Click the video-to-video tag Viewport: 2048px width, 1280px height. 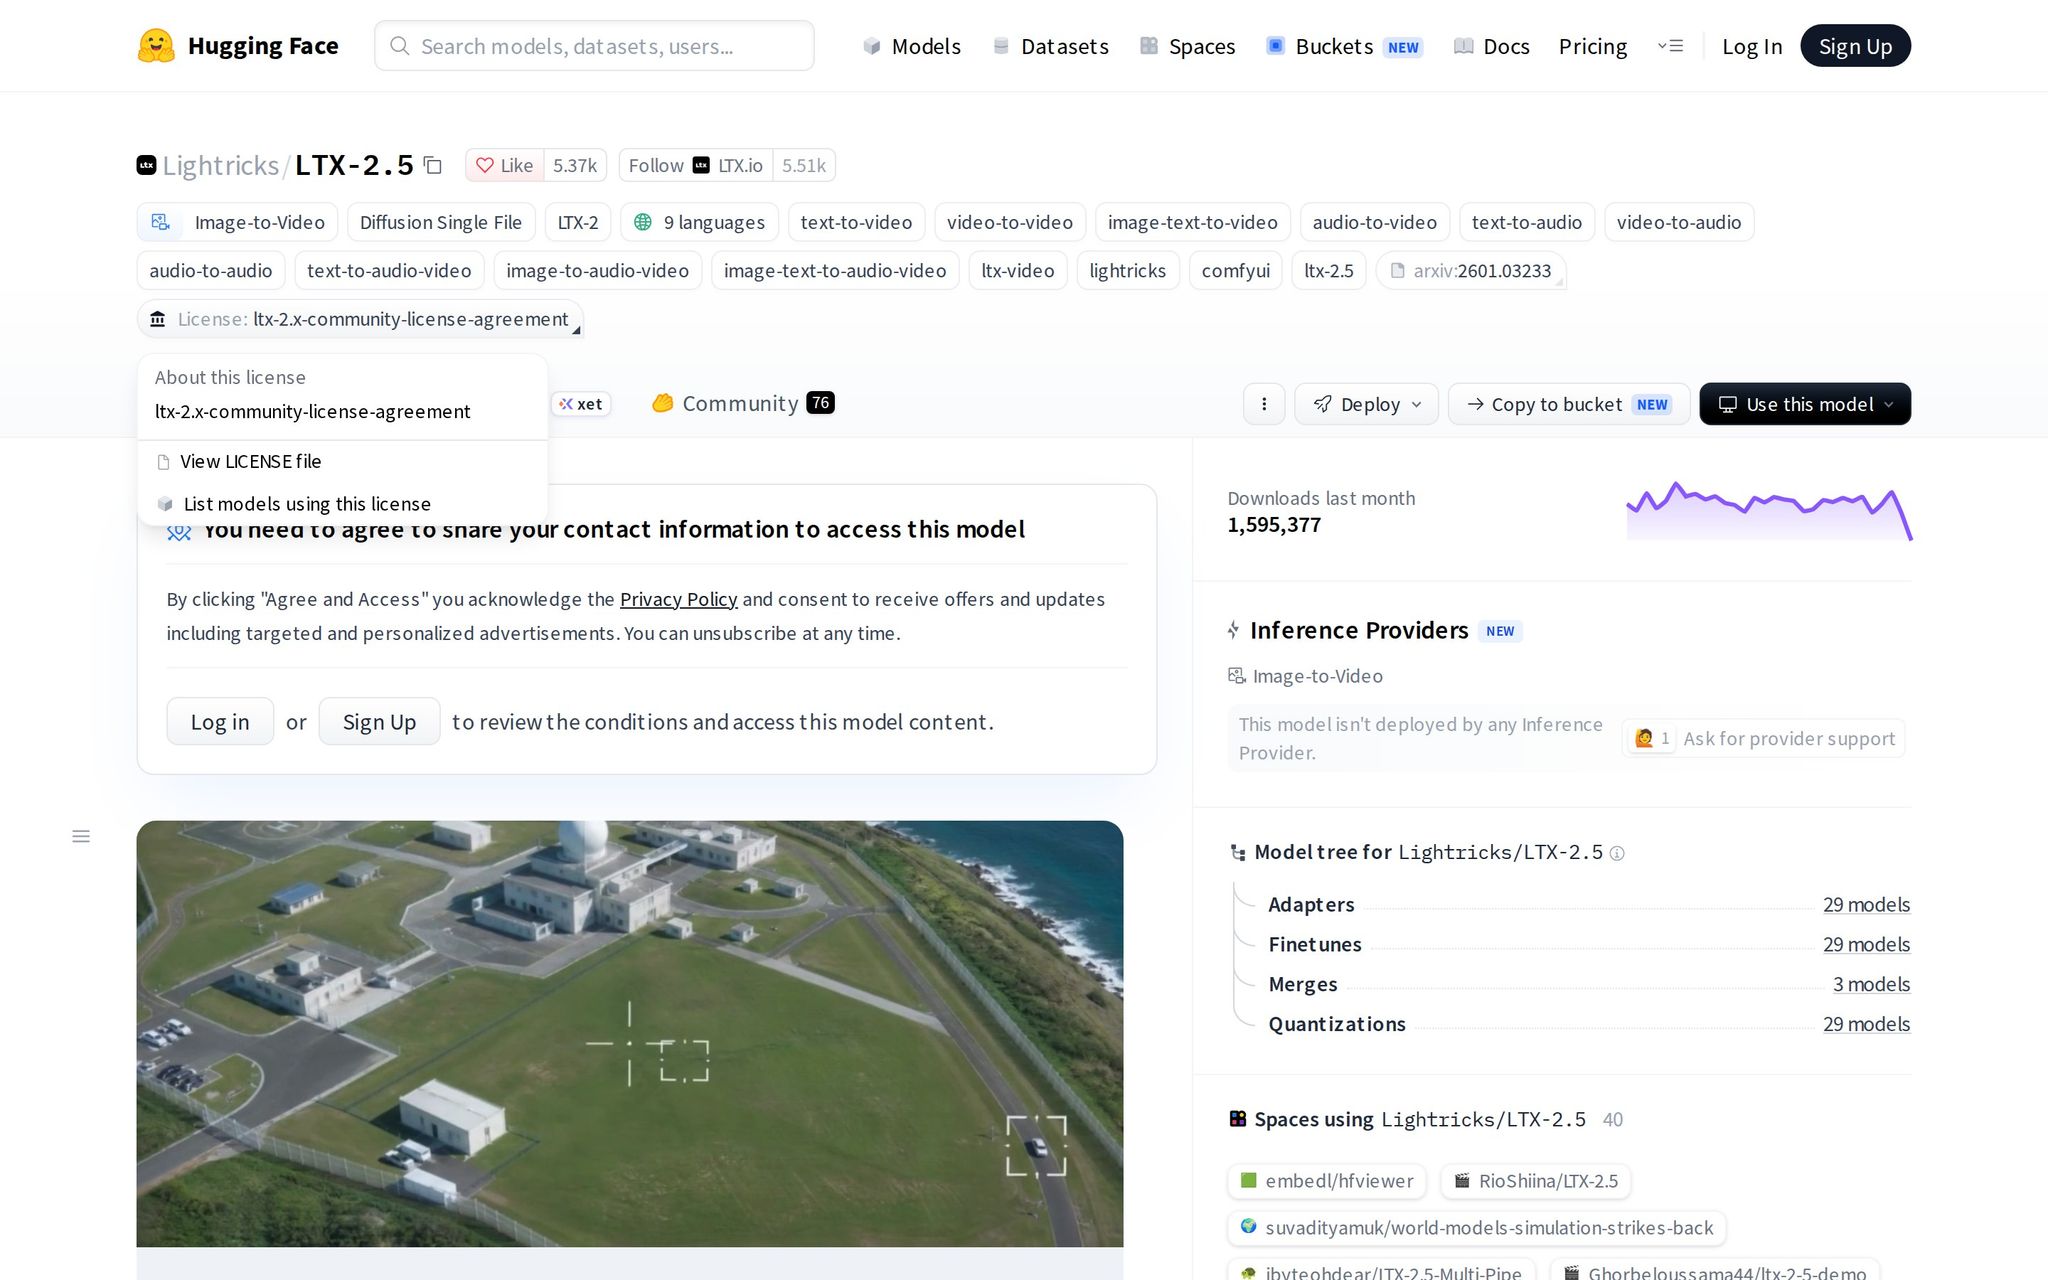coord(1010,222)
